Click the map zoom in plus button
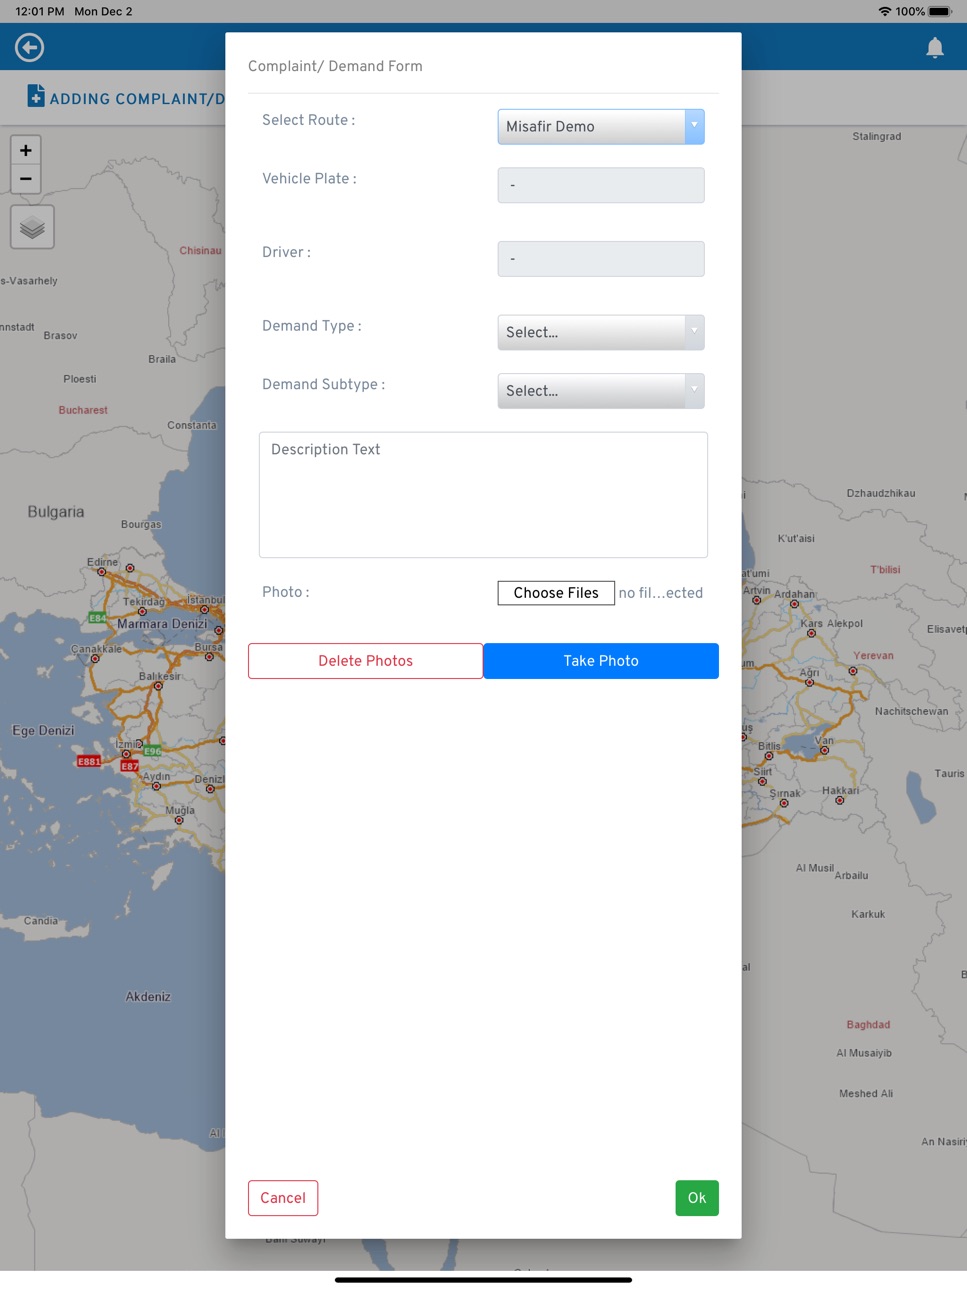 coord(26,150)
